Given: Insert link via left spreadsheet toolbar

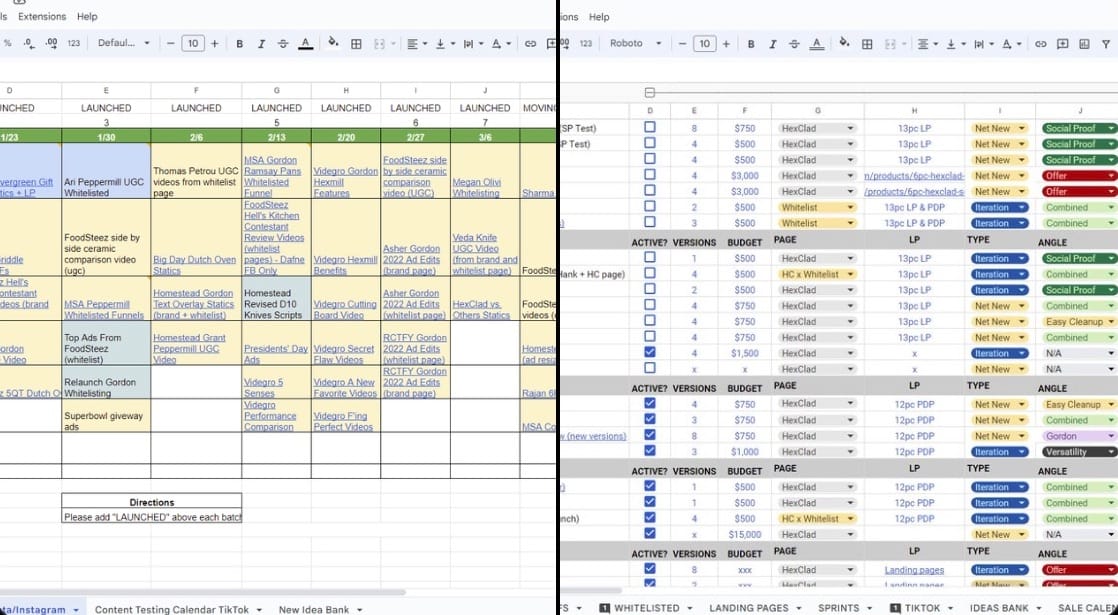Looking at the screenshot, I should pyautogui.click(x=530, y=43).
